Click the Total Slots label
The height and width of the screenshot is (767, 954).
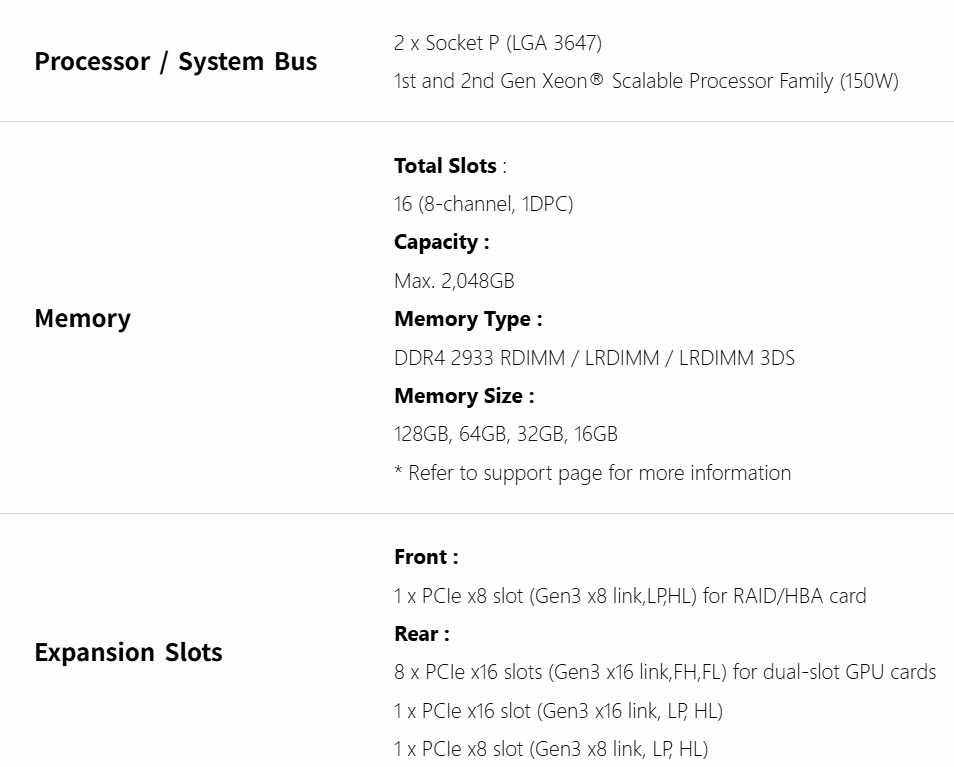pyautogui.click(x=445, y=166)
